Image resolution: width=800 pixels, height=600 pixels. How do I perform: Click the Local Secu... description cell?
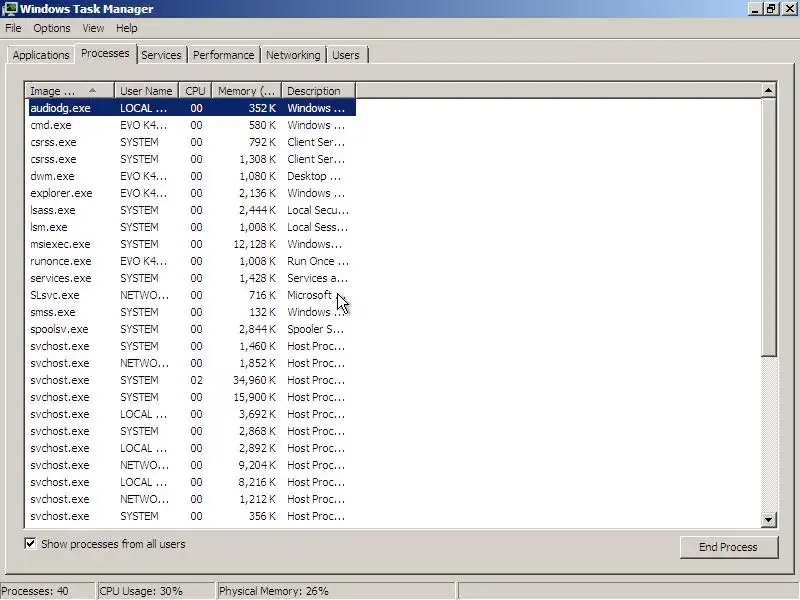(318, 210)
